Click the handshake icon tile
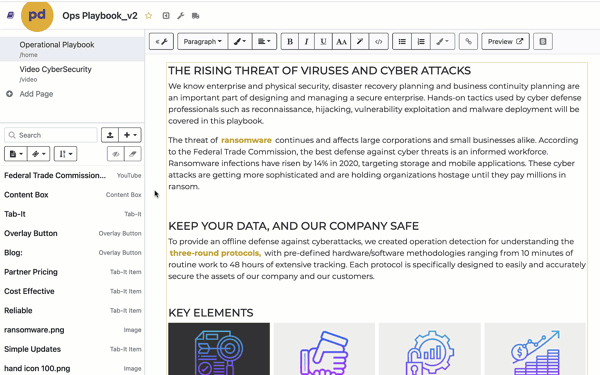Screen dimensions: 600x375 [324, 349]
